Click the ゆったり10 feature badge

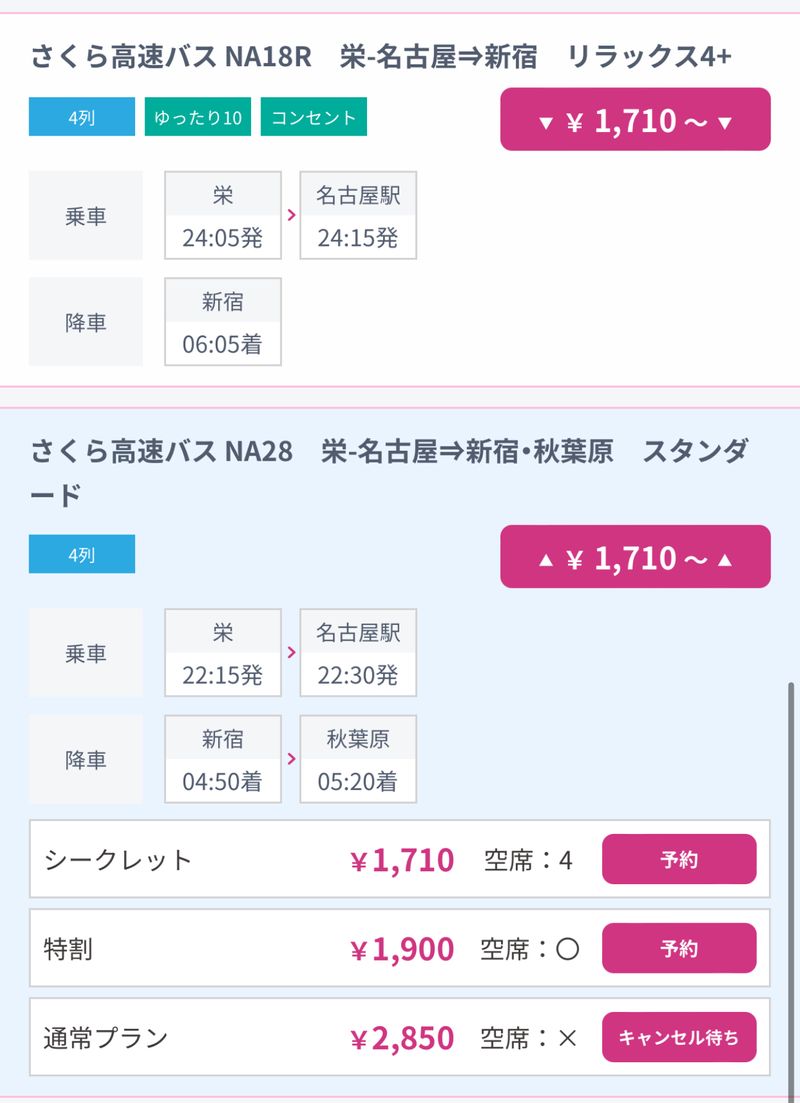pos(198,117)
